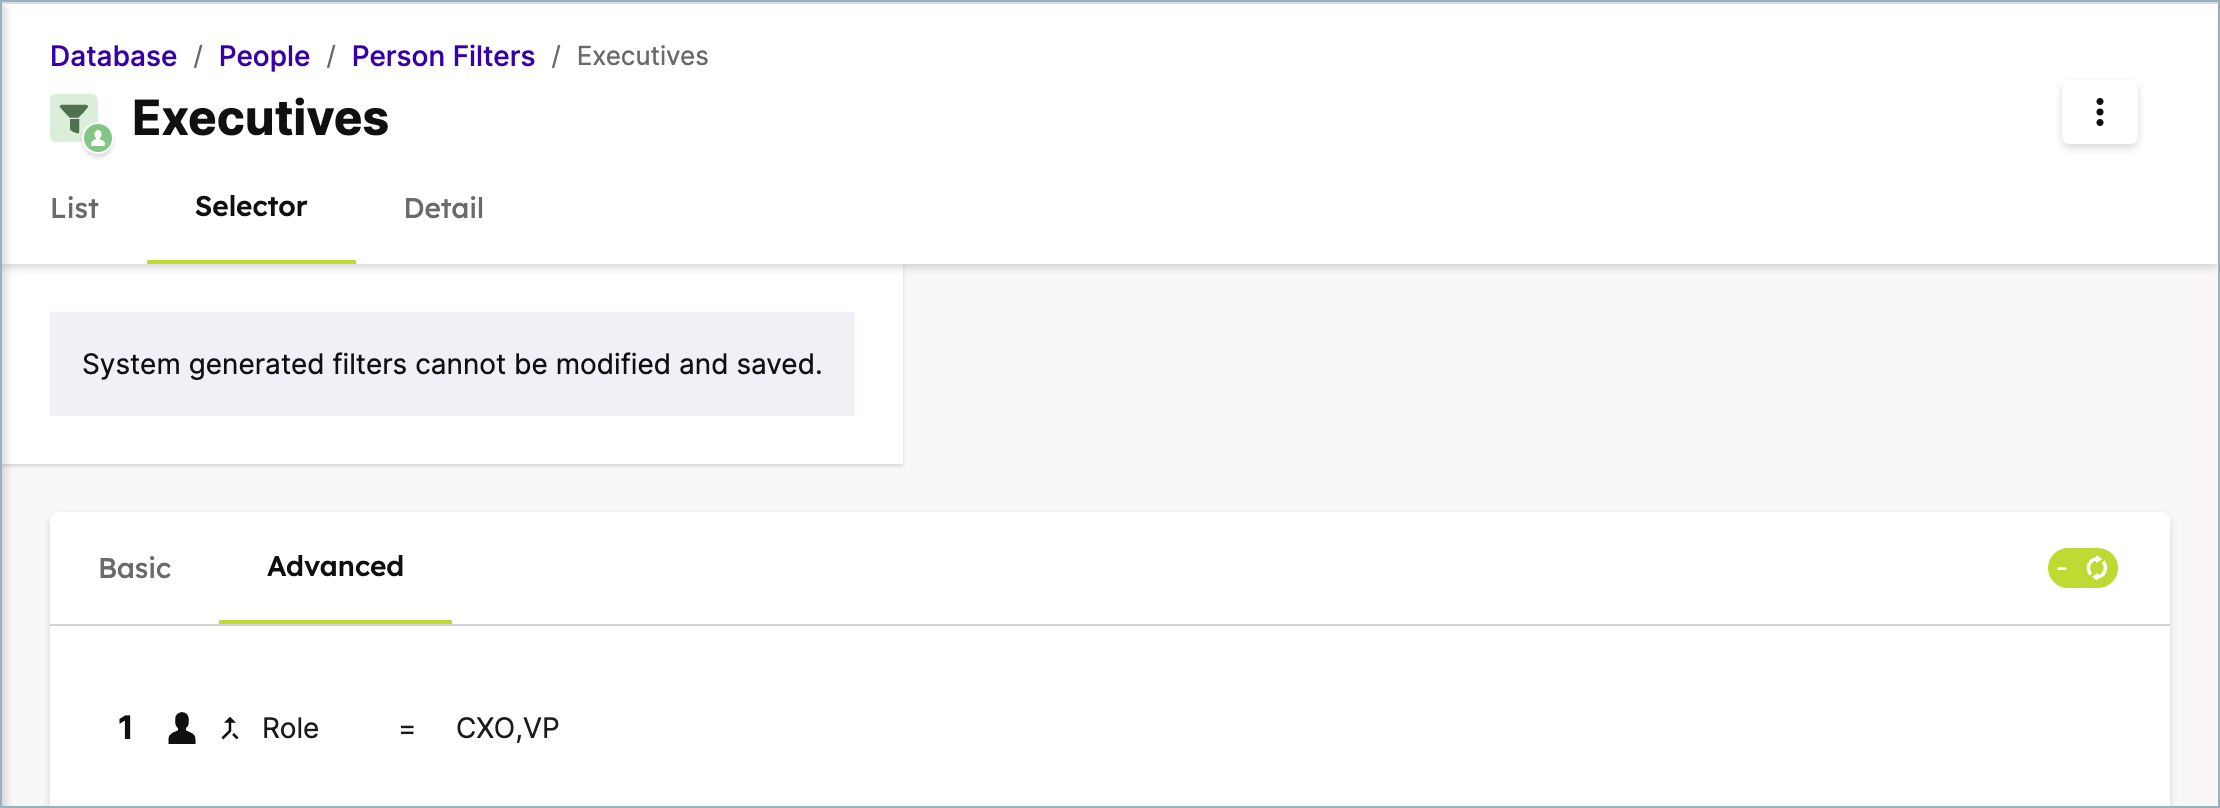Click the equals operator in rule 1
Image resolution: width=2220 pixels, height=808 pixels.
[407, 730]
